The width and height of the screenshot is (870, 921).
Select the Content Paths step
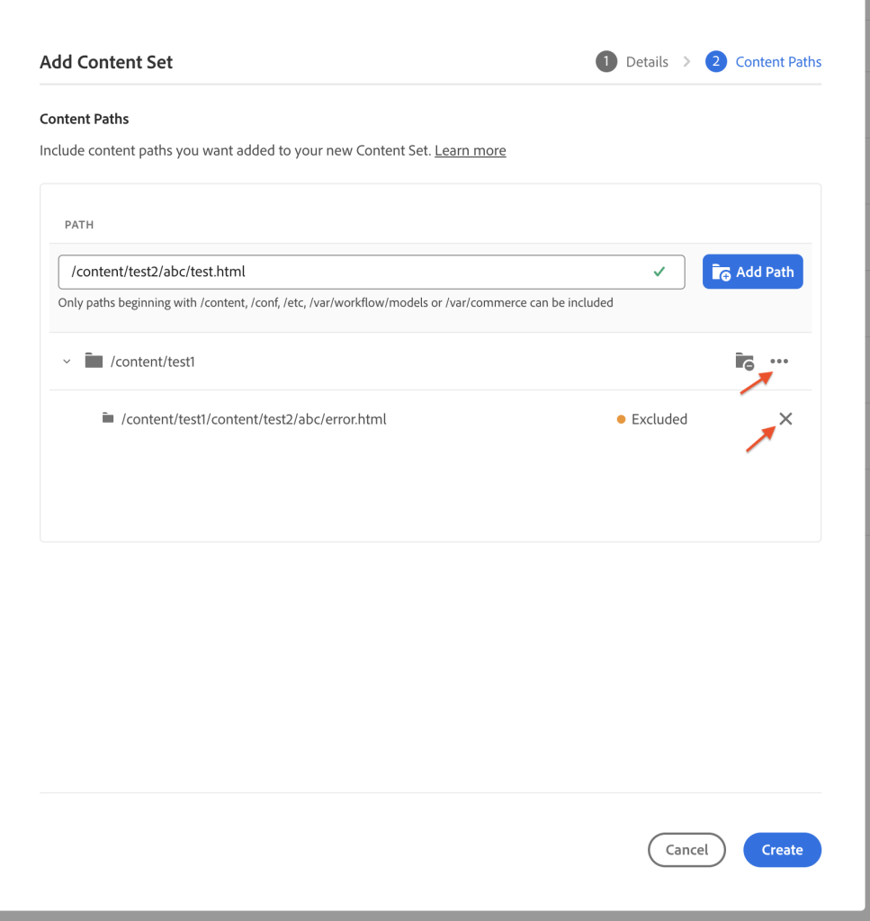click(x=778, y=62)
